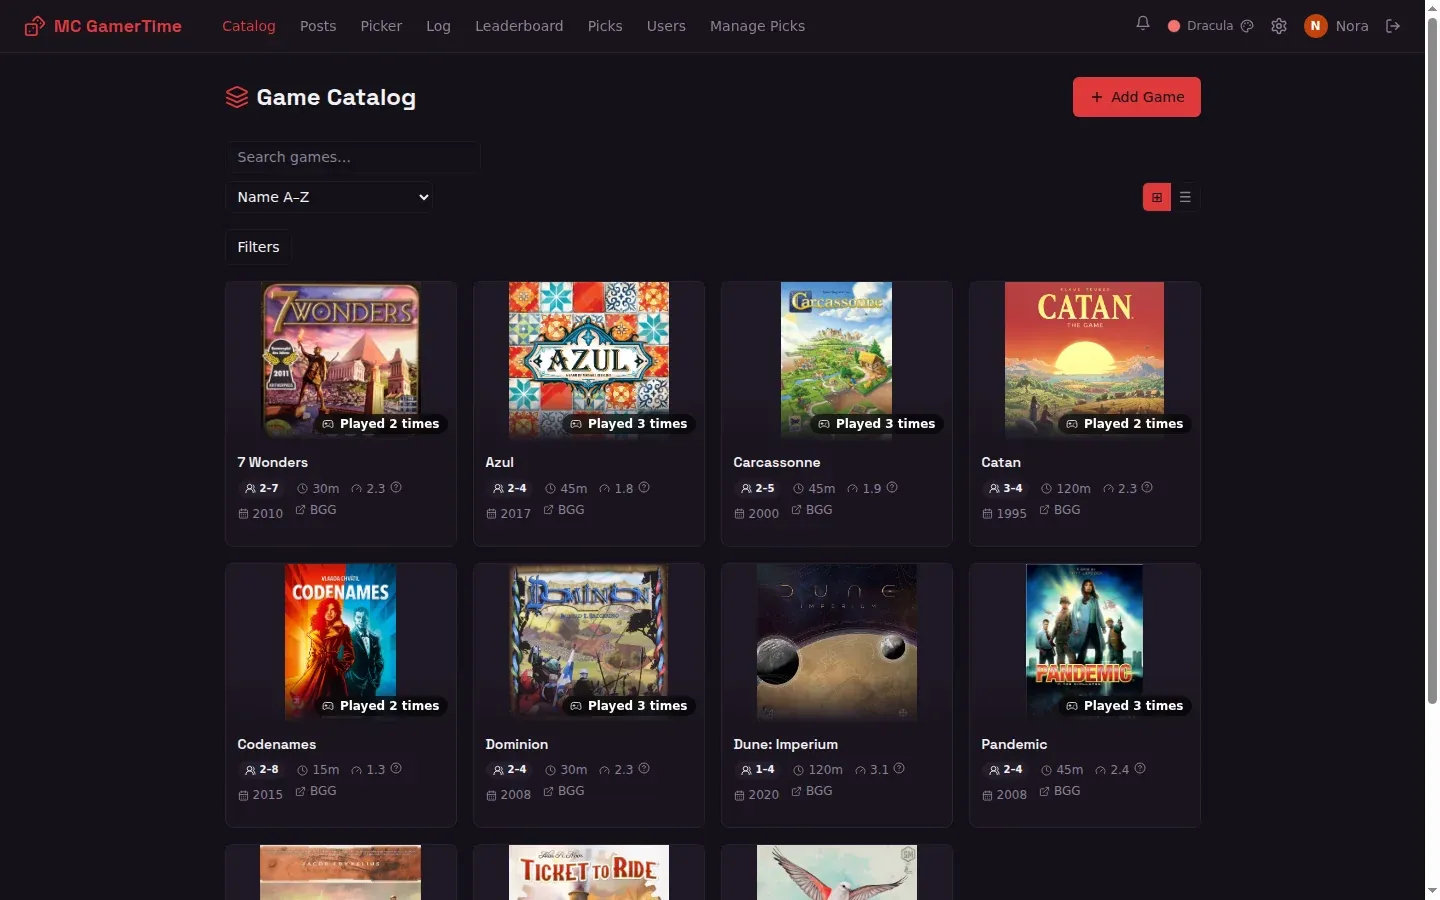
Task: Click the Ticket to Ride cover image
Action: 589,872
